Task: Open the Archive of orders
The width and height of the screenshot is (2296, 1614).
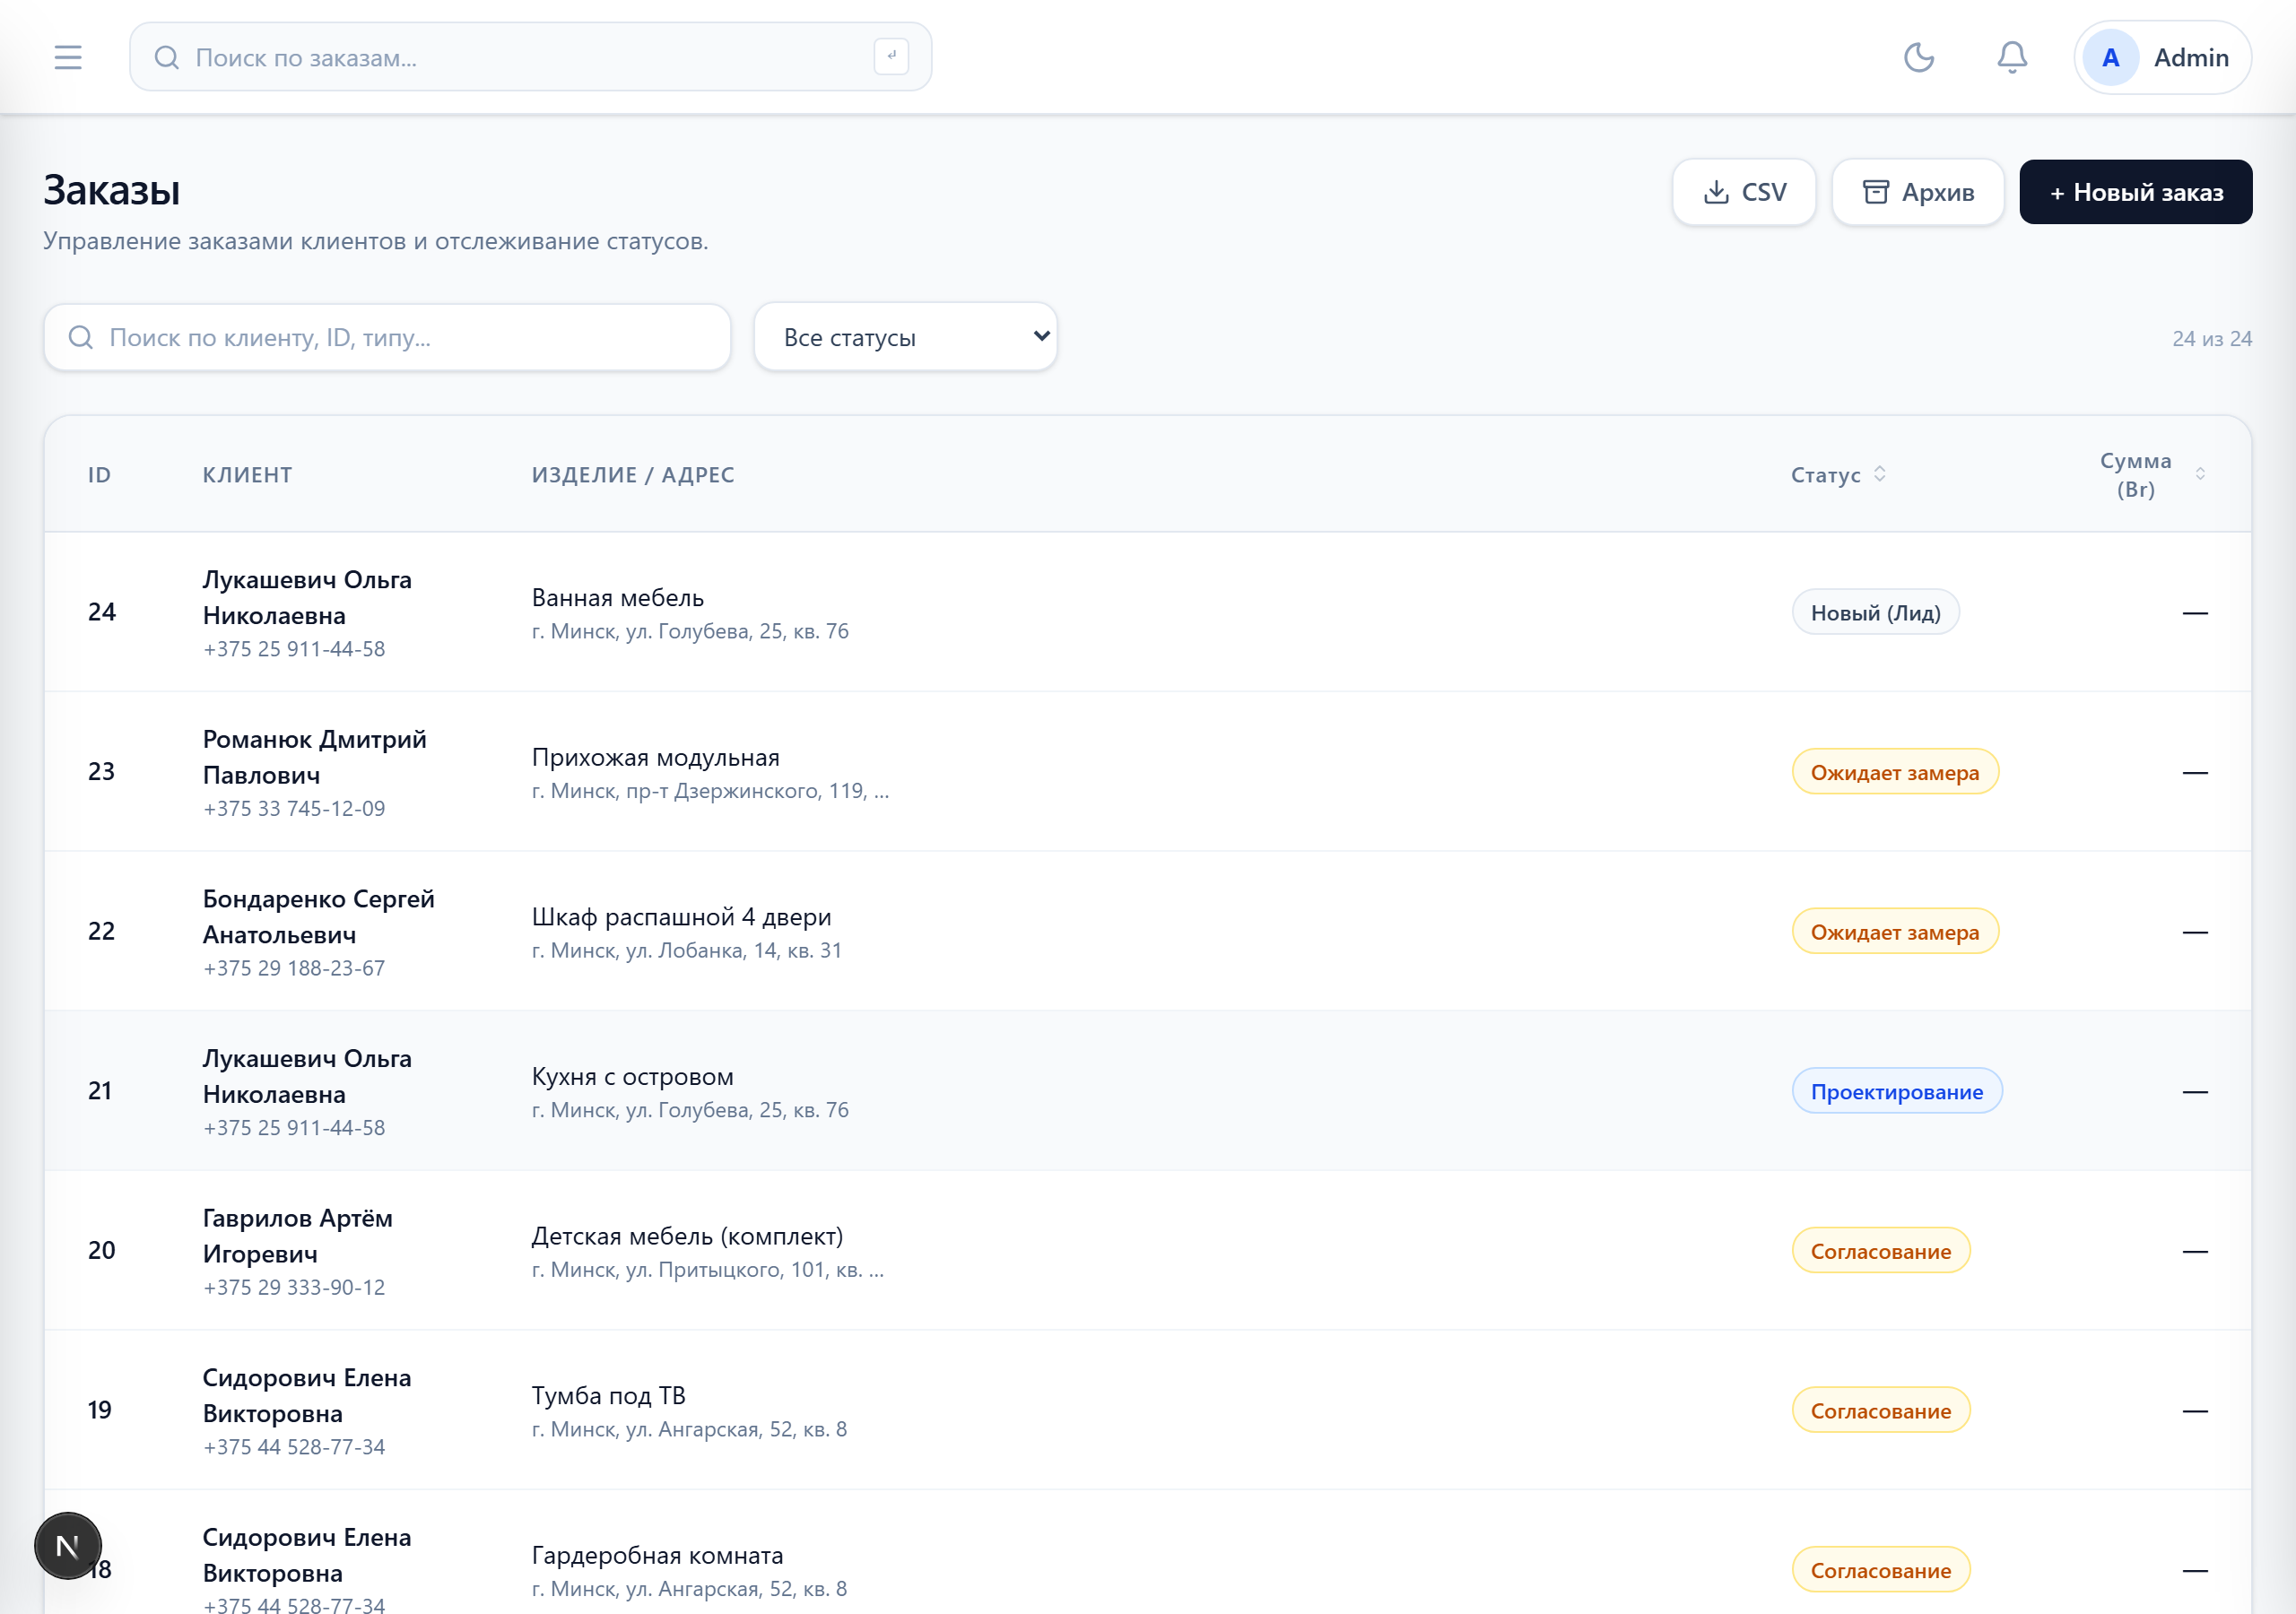Action: tap(1917, 192)
